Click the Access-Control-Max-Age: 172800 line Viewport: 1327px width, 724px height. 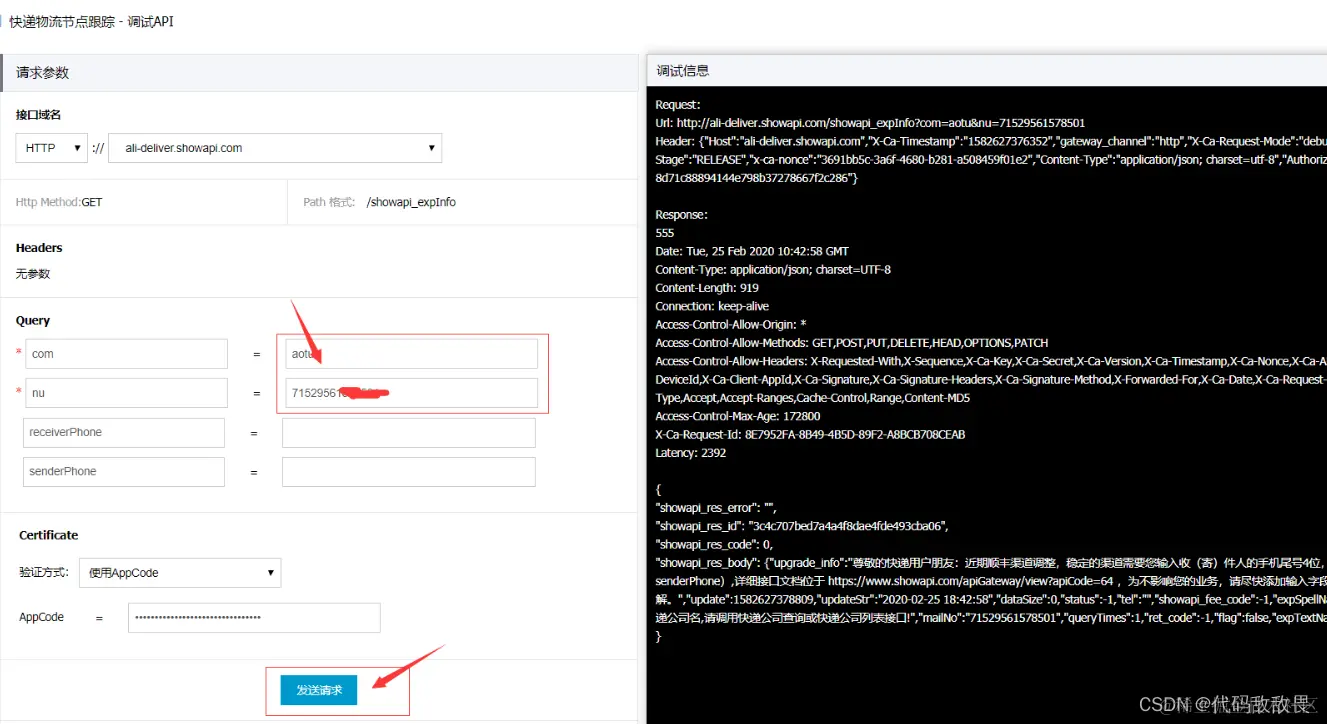pyautogui.click(x=738, y=416)
